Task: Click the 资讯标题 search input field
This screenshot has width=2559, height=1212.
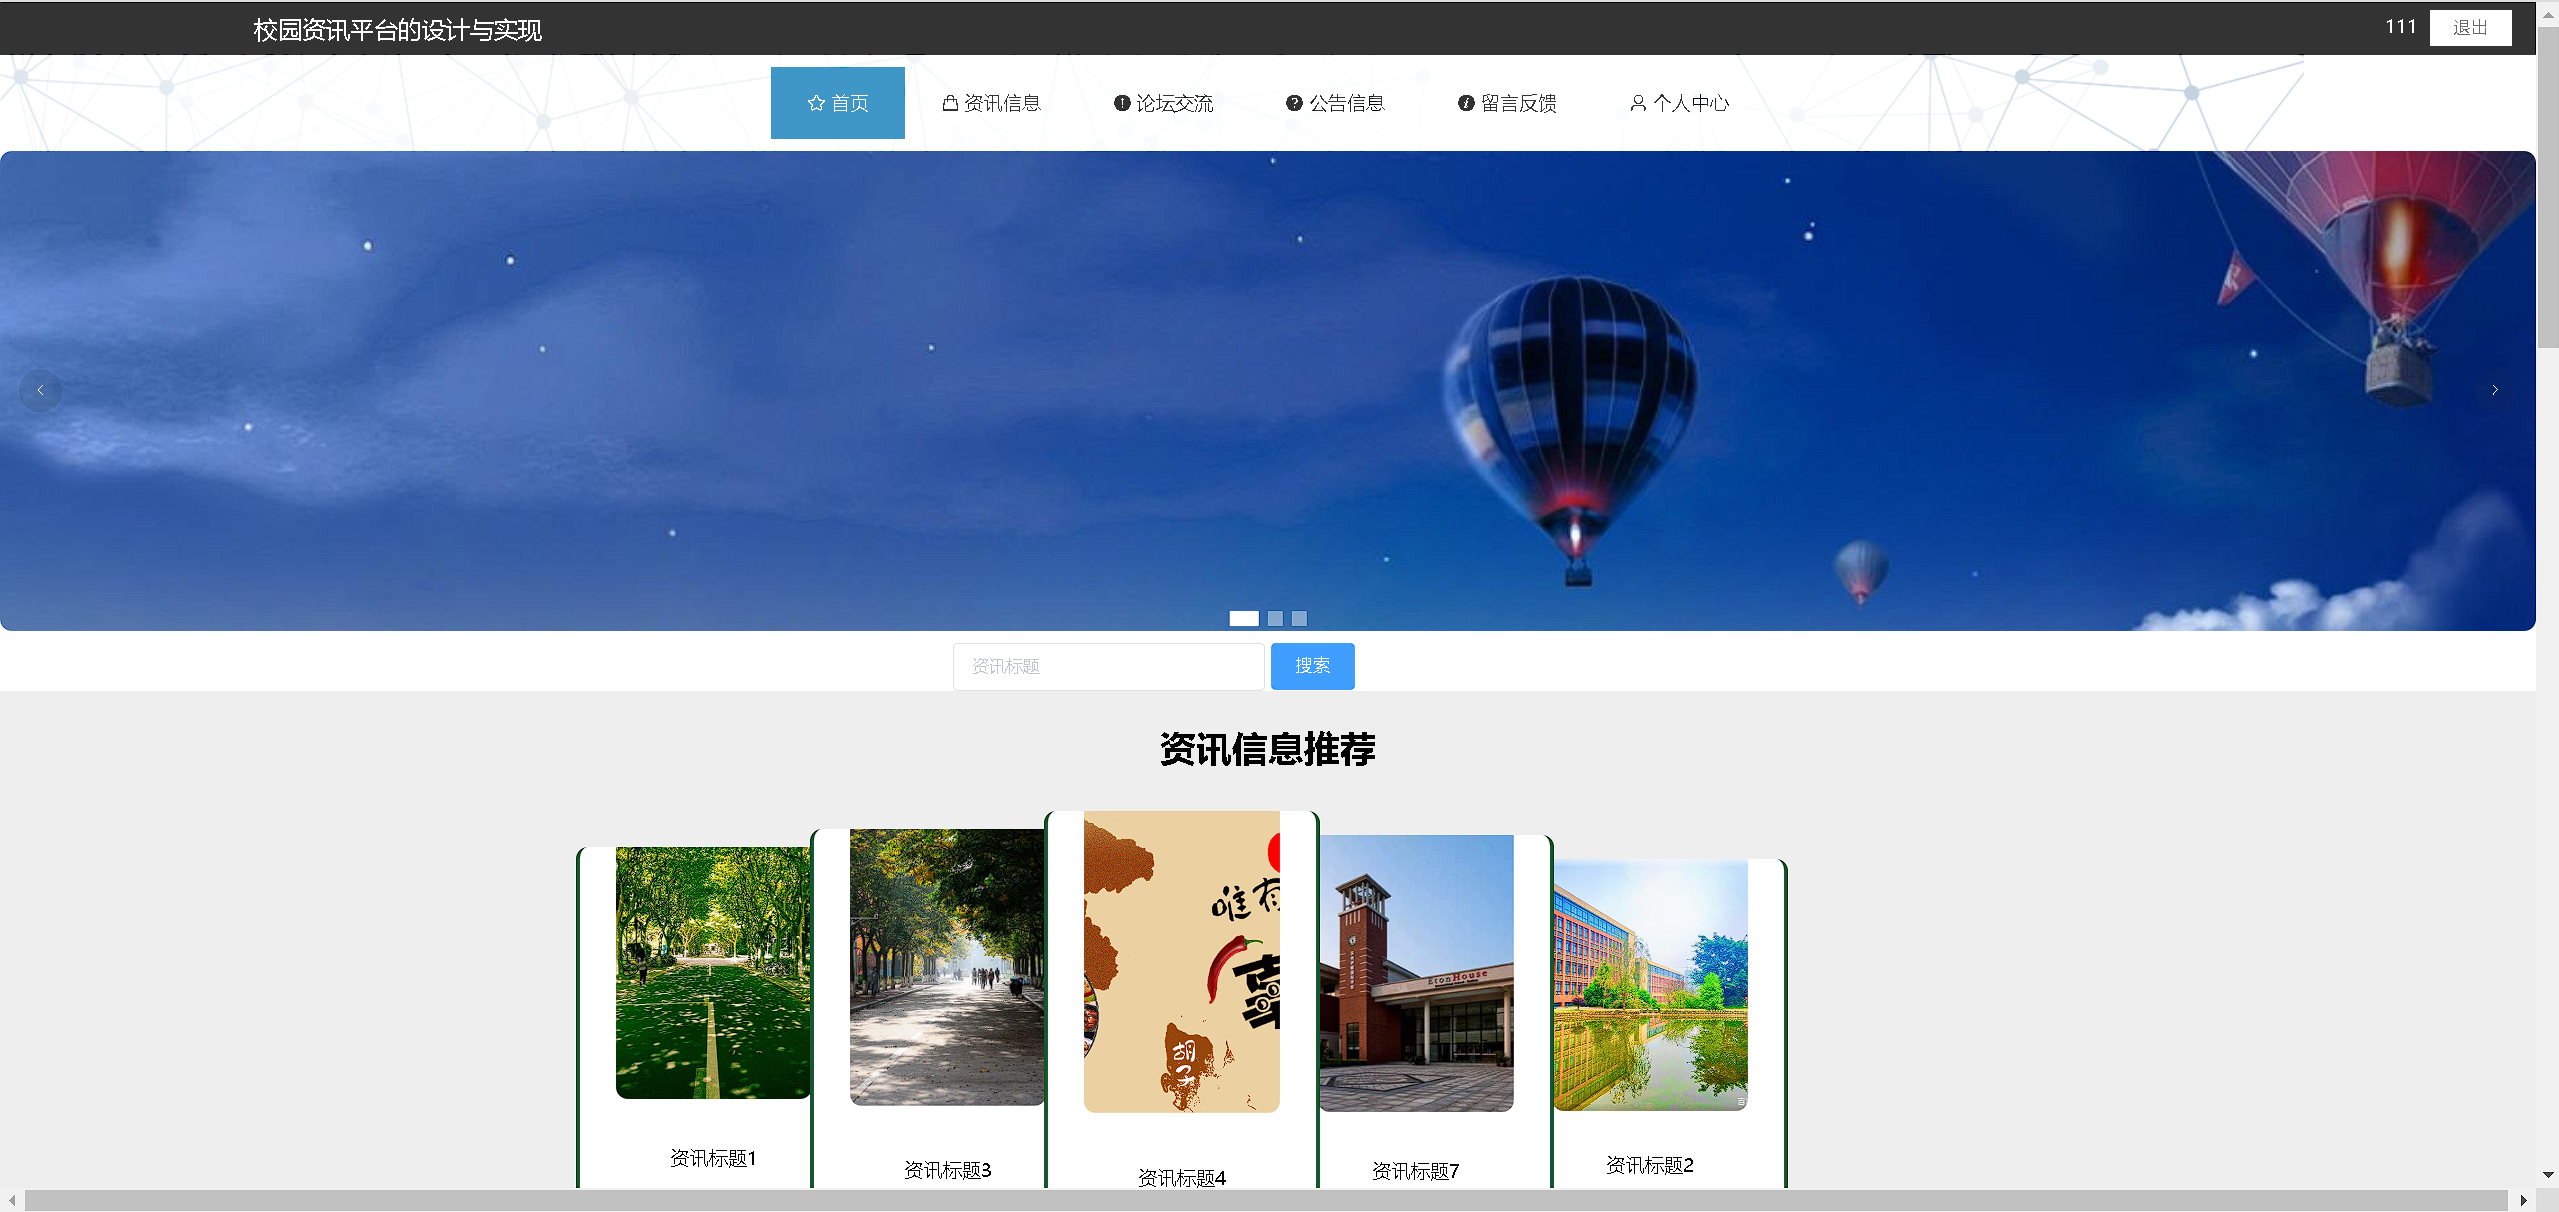Action: (1108, 666)
